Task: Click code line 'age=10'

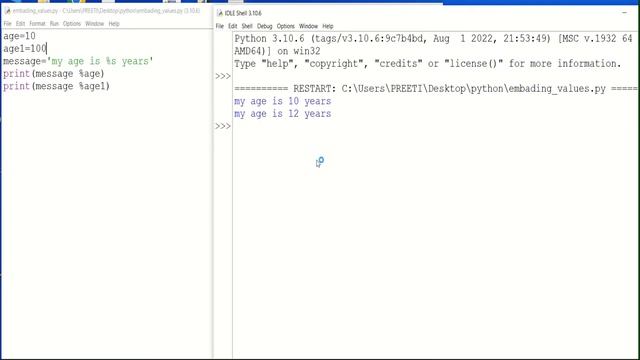Action: (x=19, y=36)
